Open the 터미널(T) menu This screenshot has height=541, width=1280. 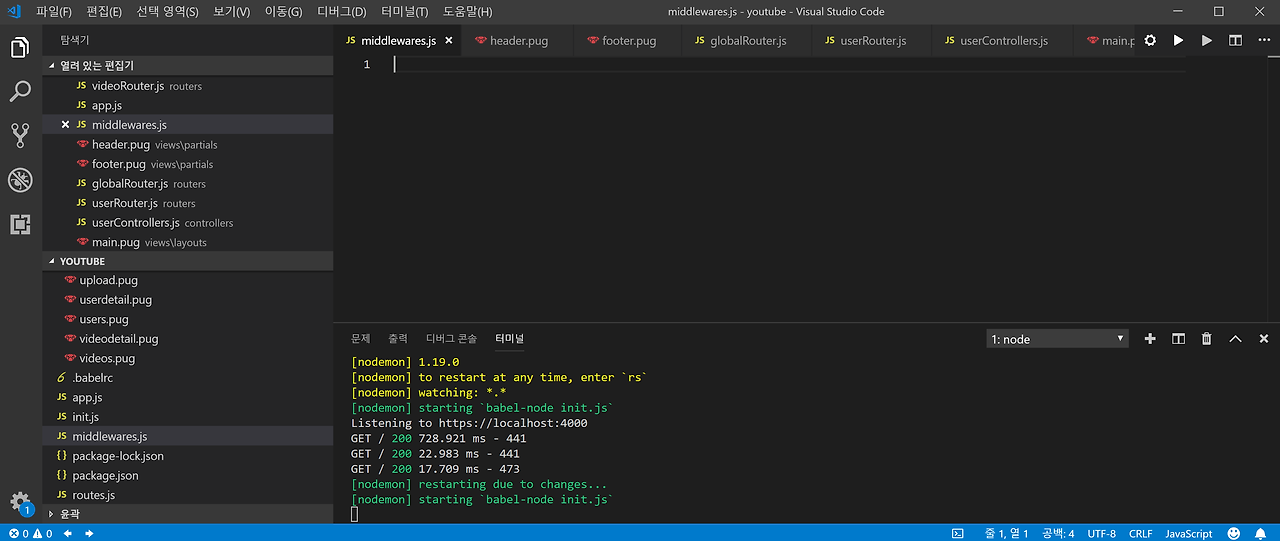coord(405,12)
